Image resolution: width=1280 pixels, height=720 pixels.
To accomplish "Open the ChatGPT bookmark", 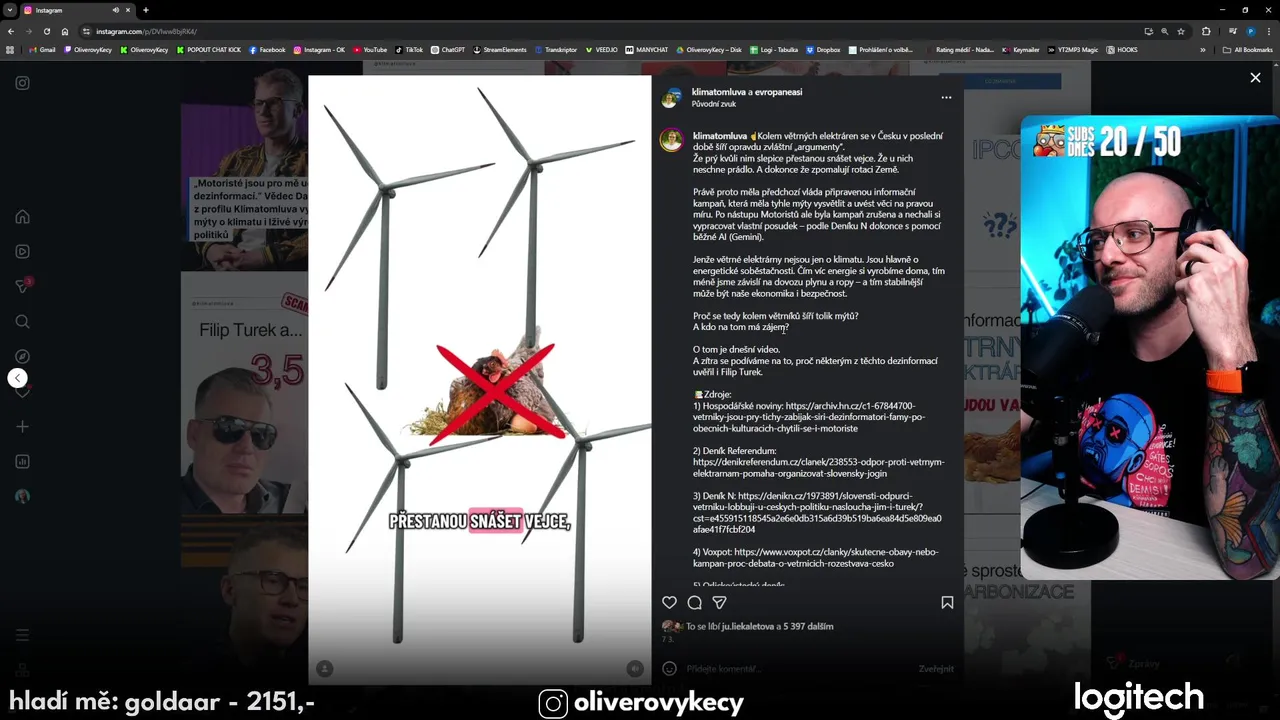I will (448, 49).
